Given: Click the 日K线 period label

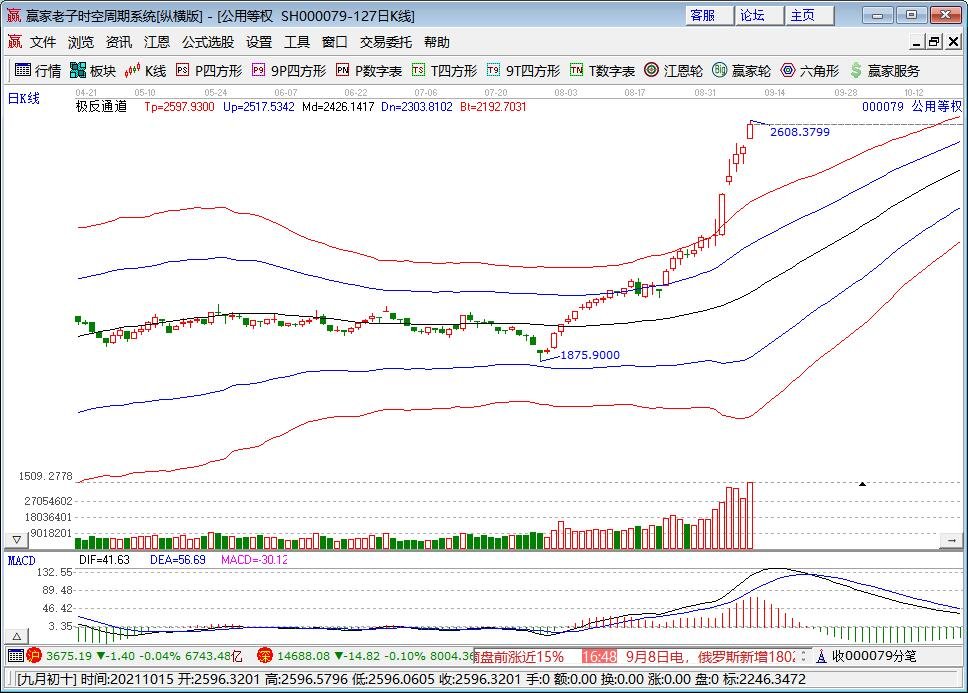Looking at the screenshot, I should click(x=23, y=98).
